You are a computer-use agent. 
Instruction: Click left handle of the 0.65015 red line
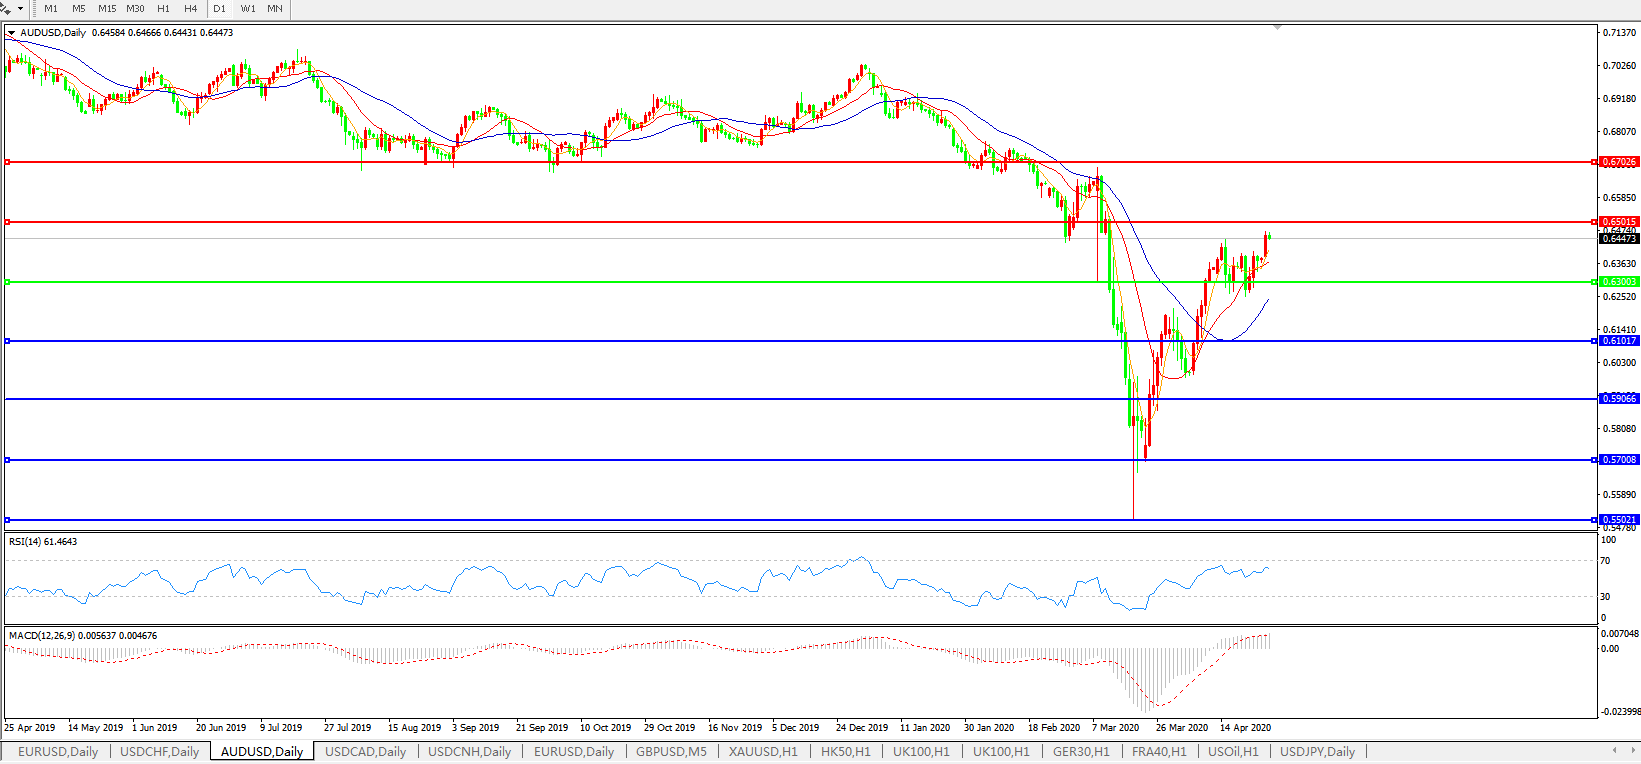(8, 222)
